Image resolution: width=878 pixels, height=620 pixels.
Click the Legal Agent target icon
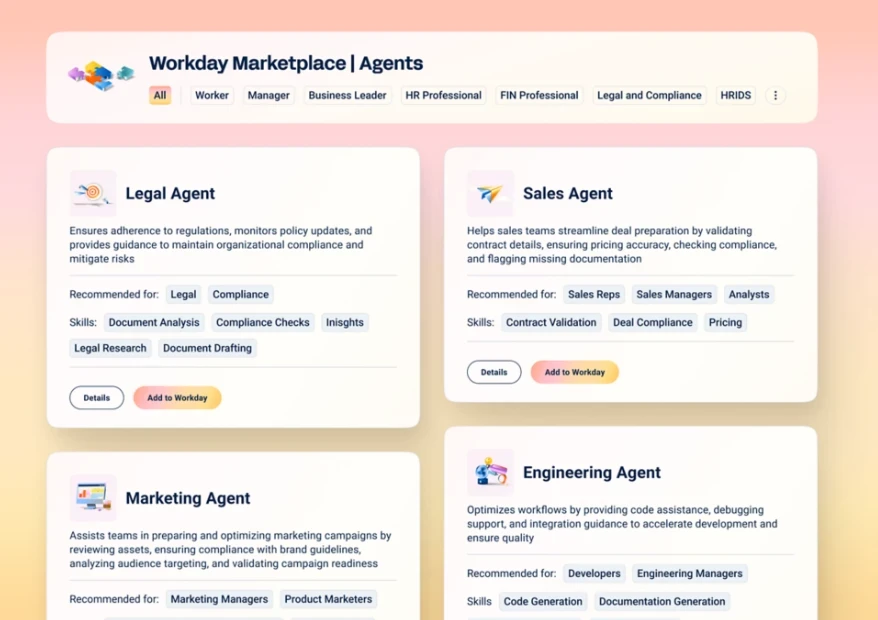click(93, 193)
